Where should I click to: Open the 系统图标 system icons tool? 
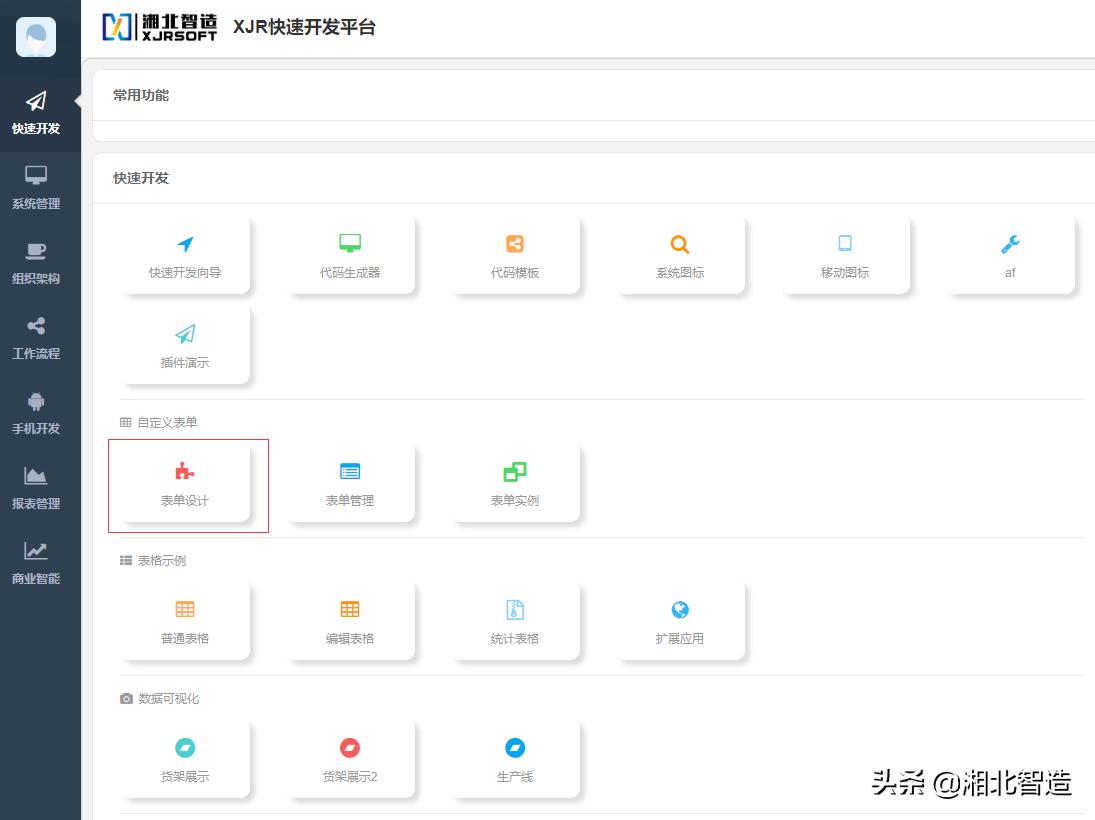(x=680, y=255)
